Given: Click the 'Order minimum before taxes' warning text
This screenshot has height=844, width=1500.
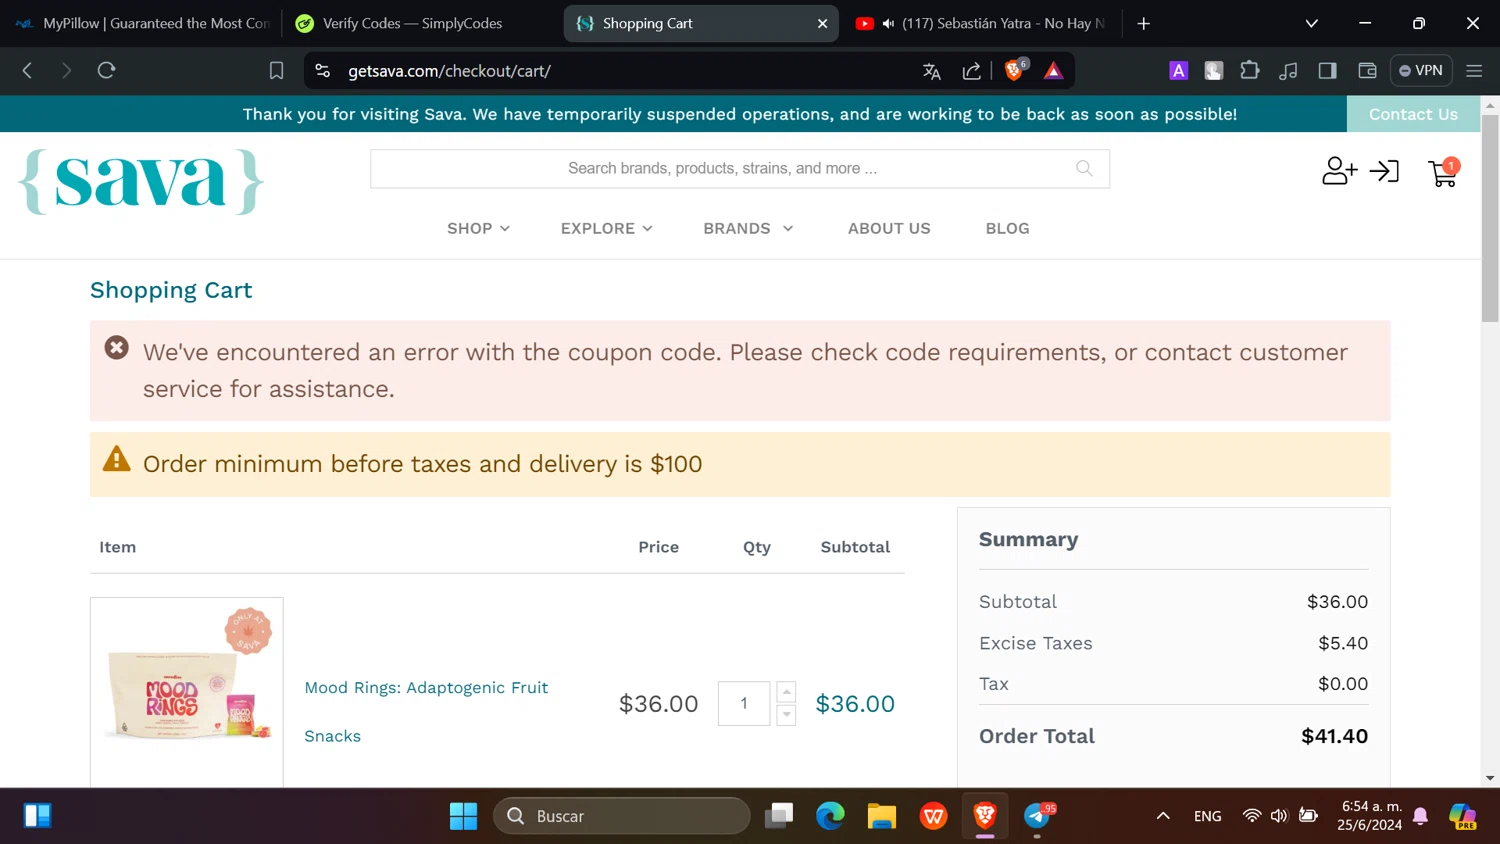Looking at the screenshot, I should point(422,464).
